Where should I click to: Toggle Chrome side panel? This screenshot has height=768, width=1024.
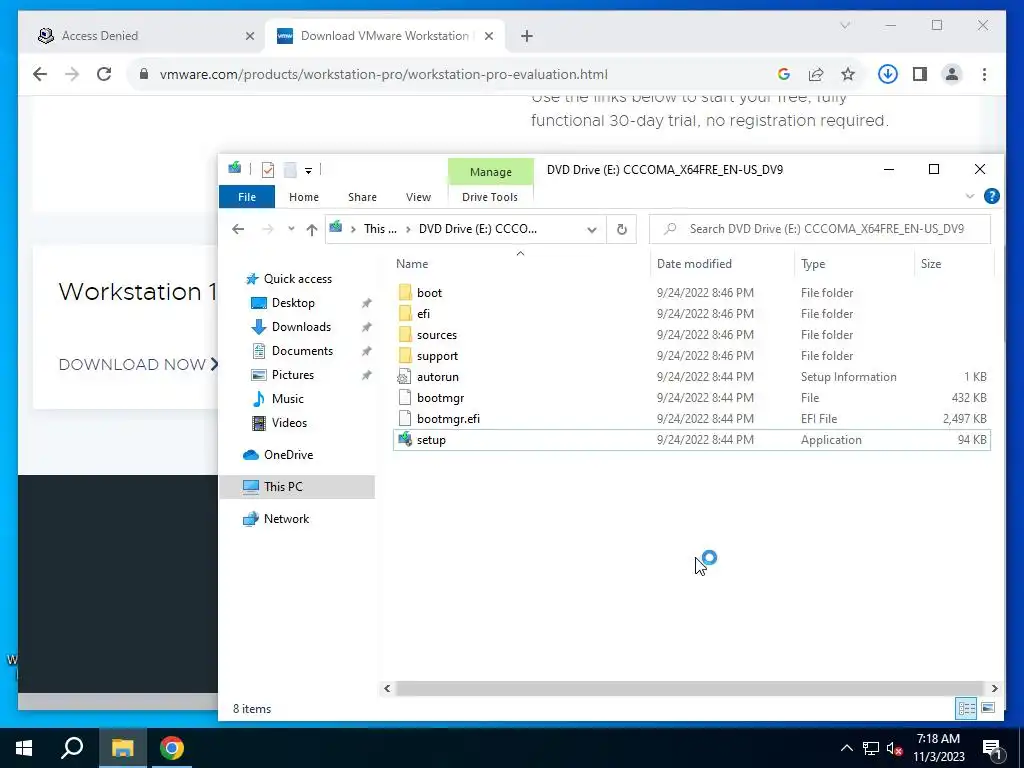click(x=920, y=74)
